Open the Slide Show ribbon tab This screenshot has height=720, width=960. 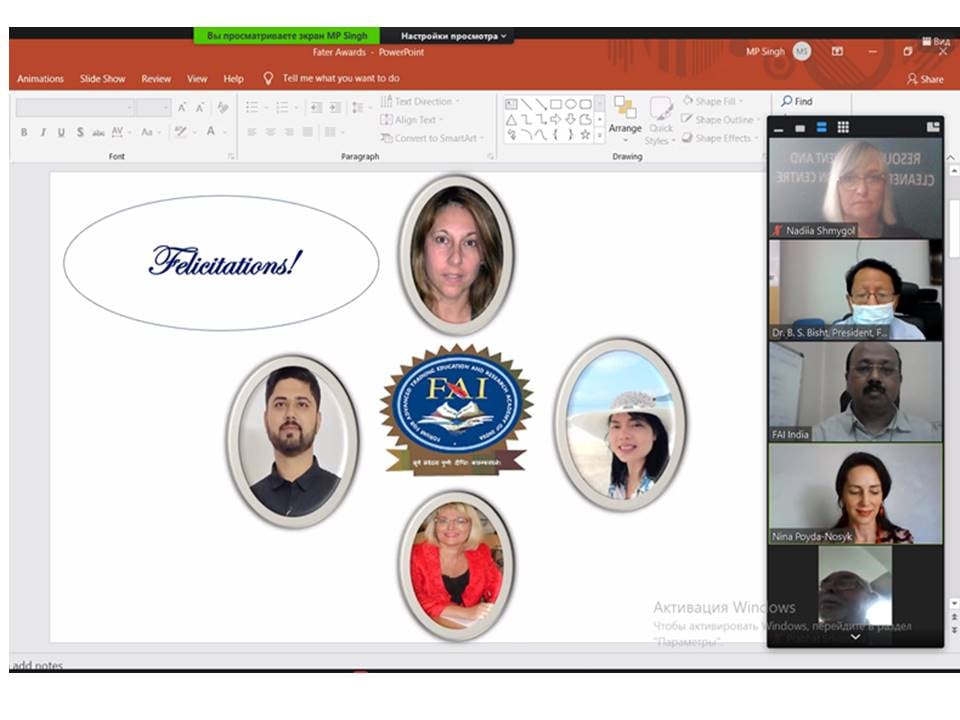[103, 78]
